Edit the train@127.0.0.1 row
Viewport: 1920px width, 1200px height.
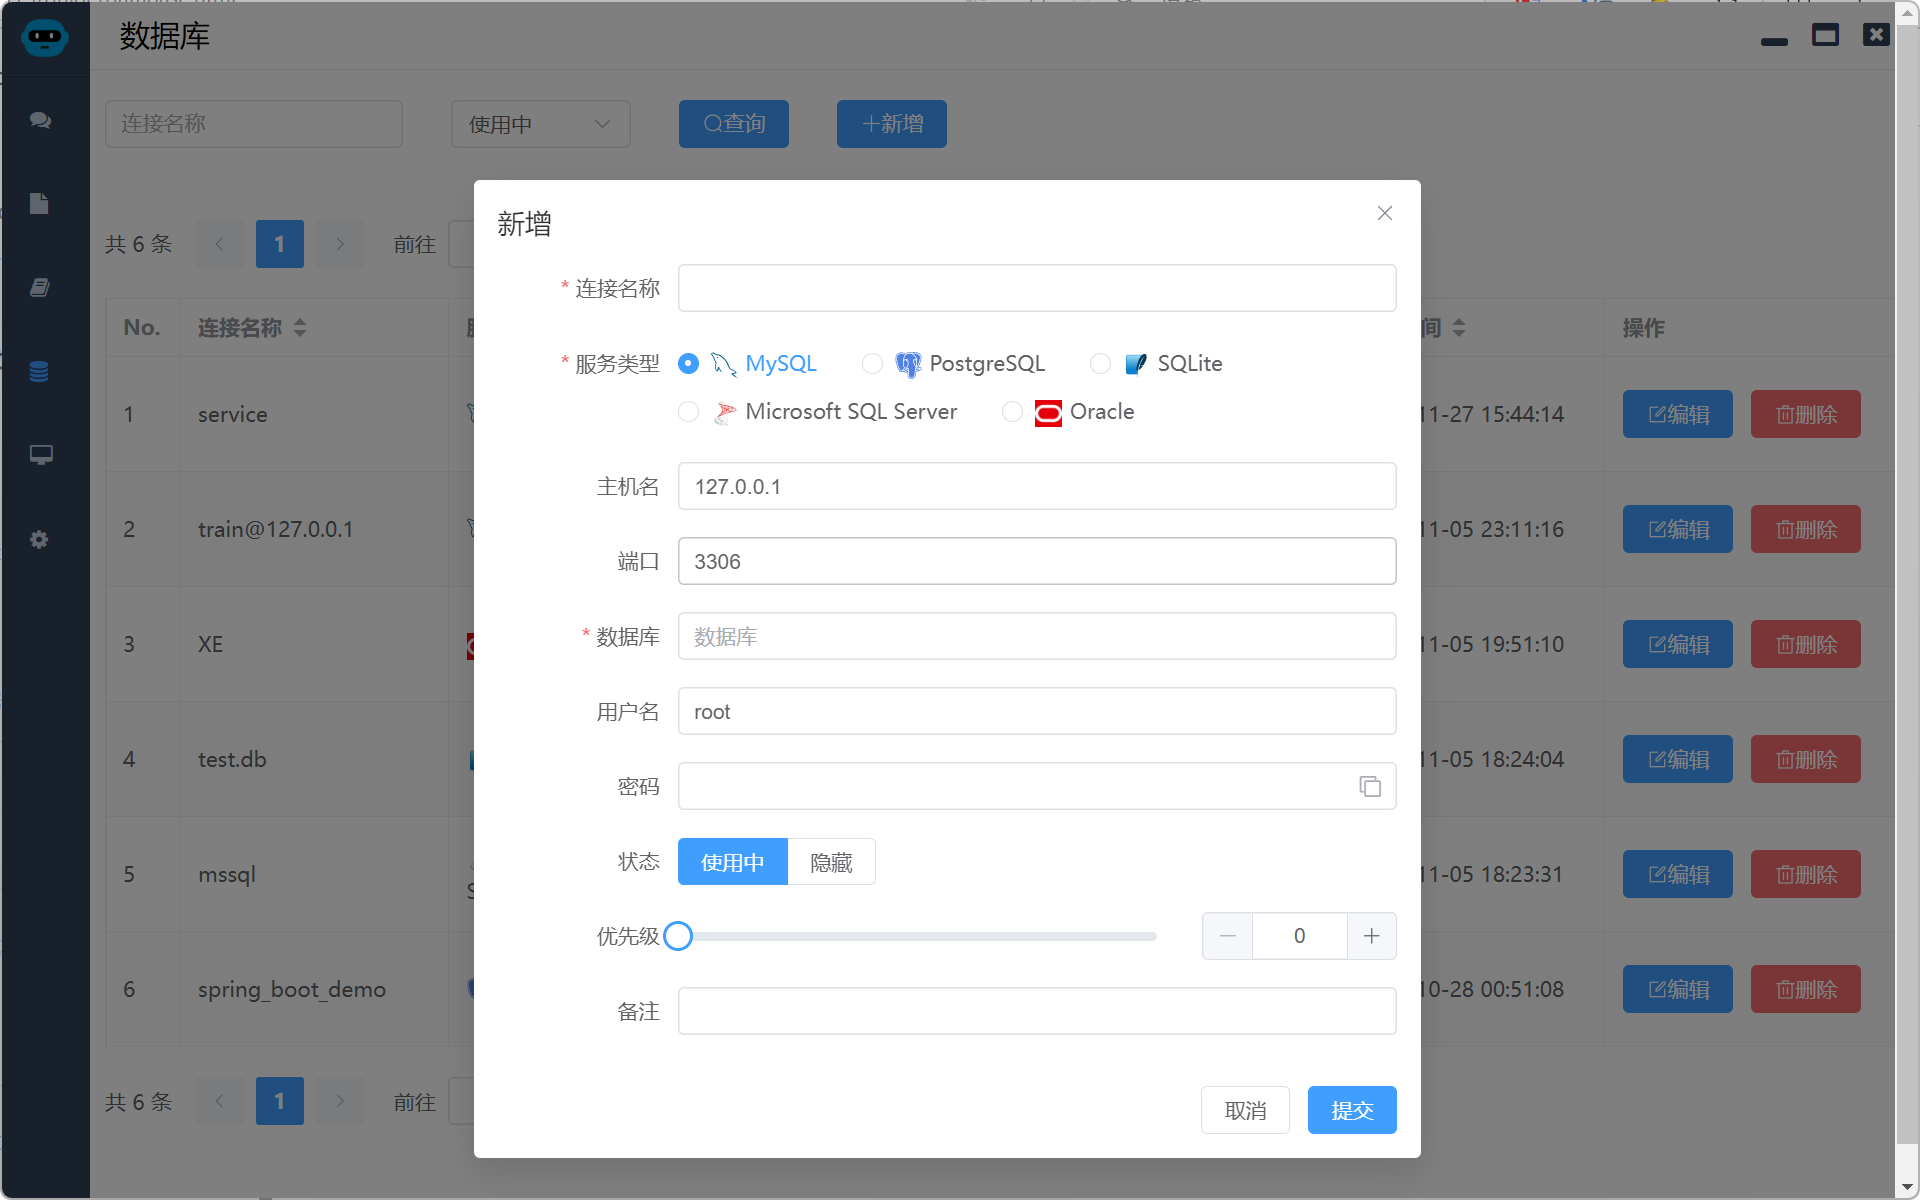pos(1678,529)
